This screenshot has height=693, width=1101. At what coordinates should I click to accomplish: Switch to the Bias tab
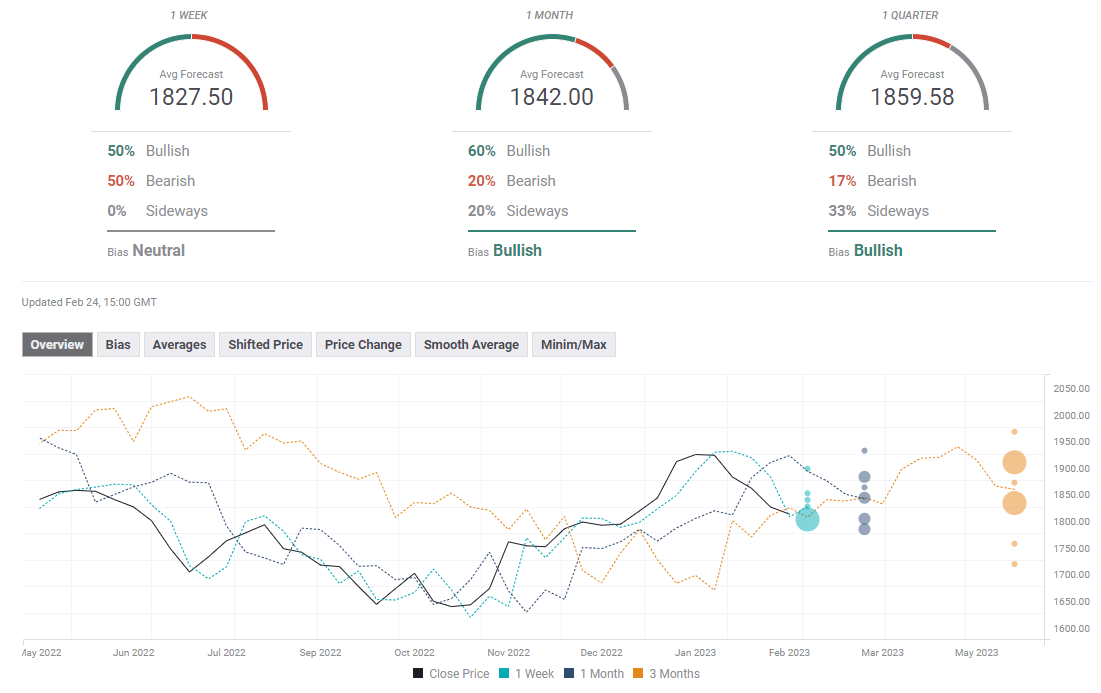click(x=118, y=344)
